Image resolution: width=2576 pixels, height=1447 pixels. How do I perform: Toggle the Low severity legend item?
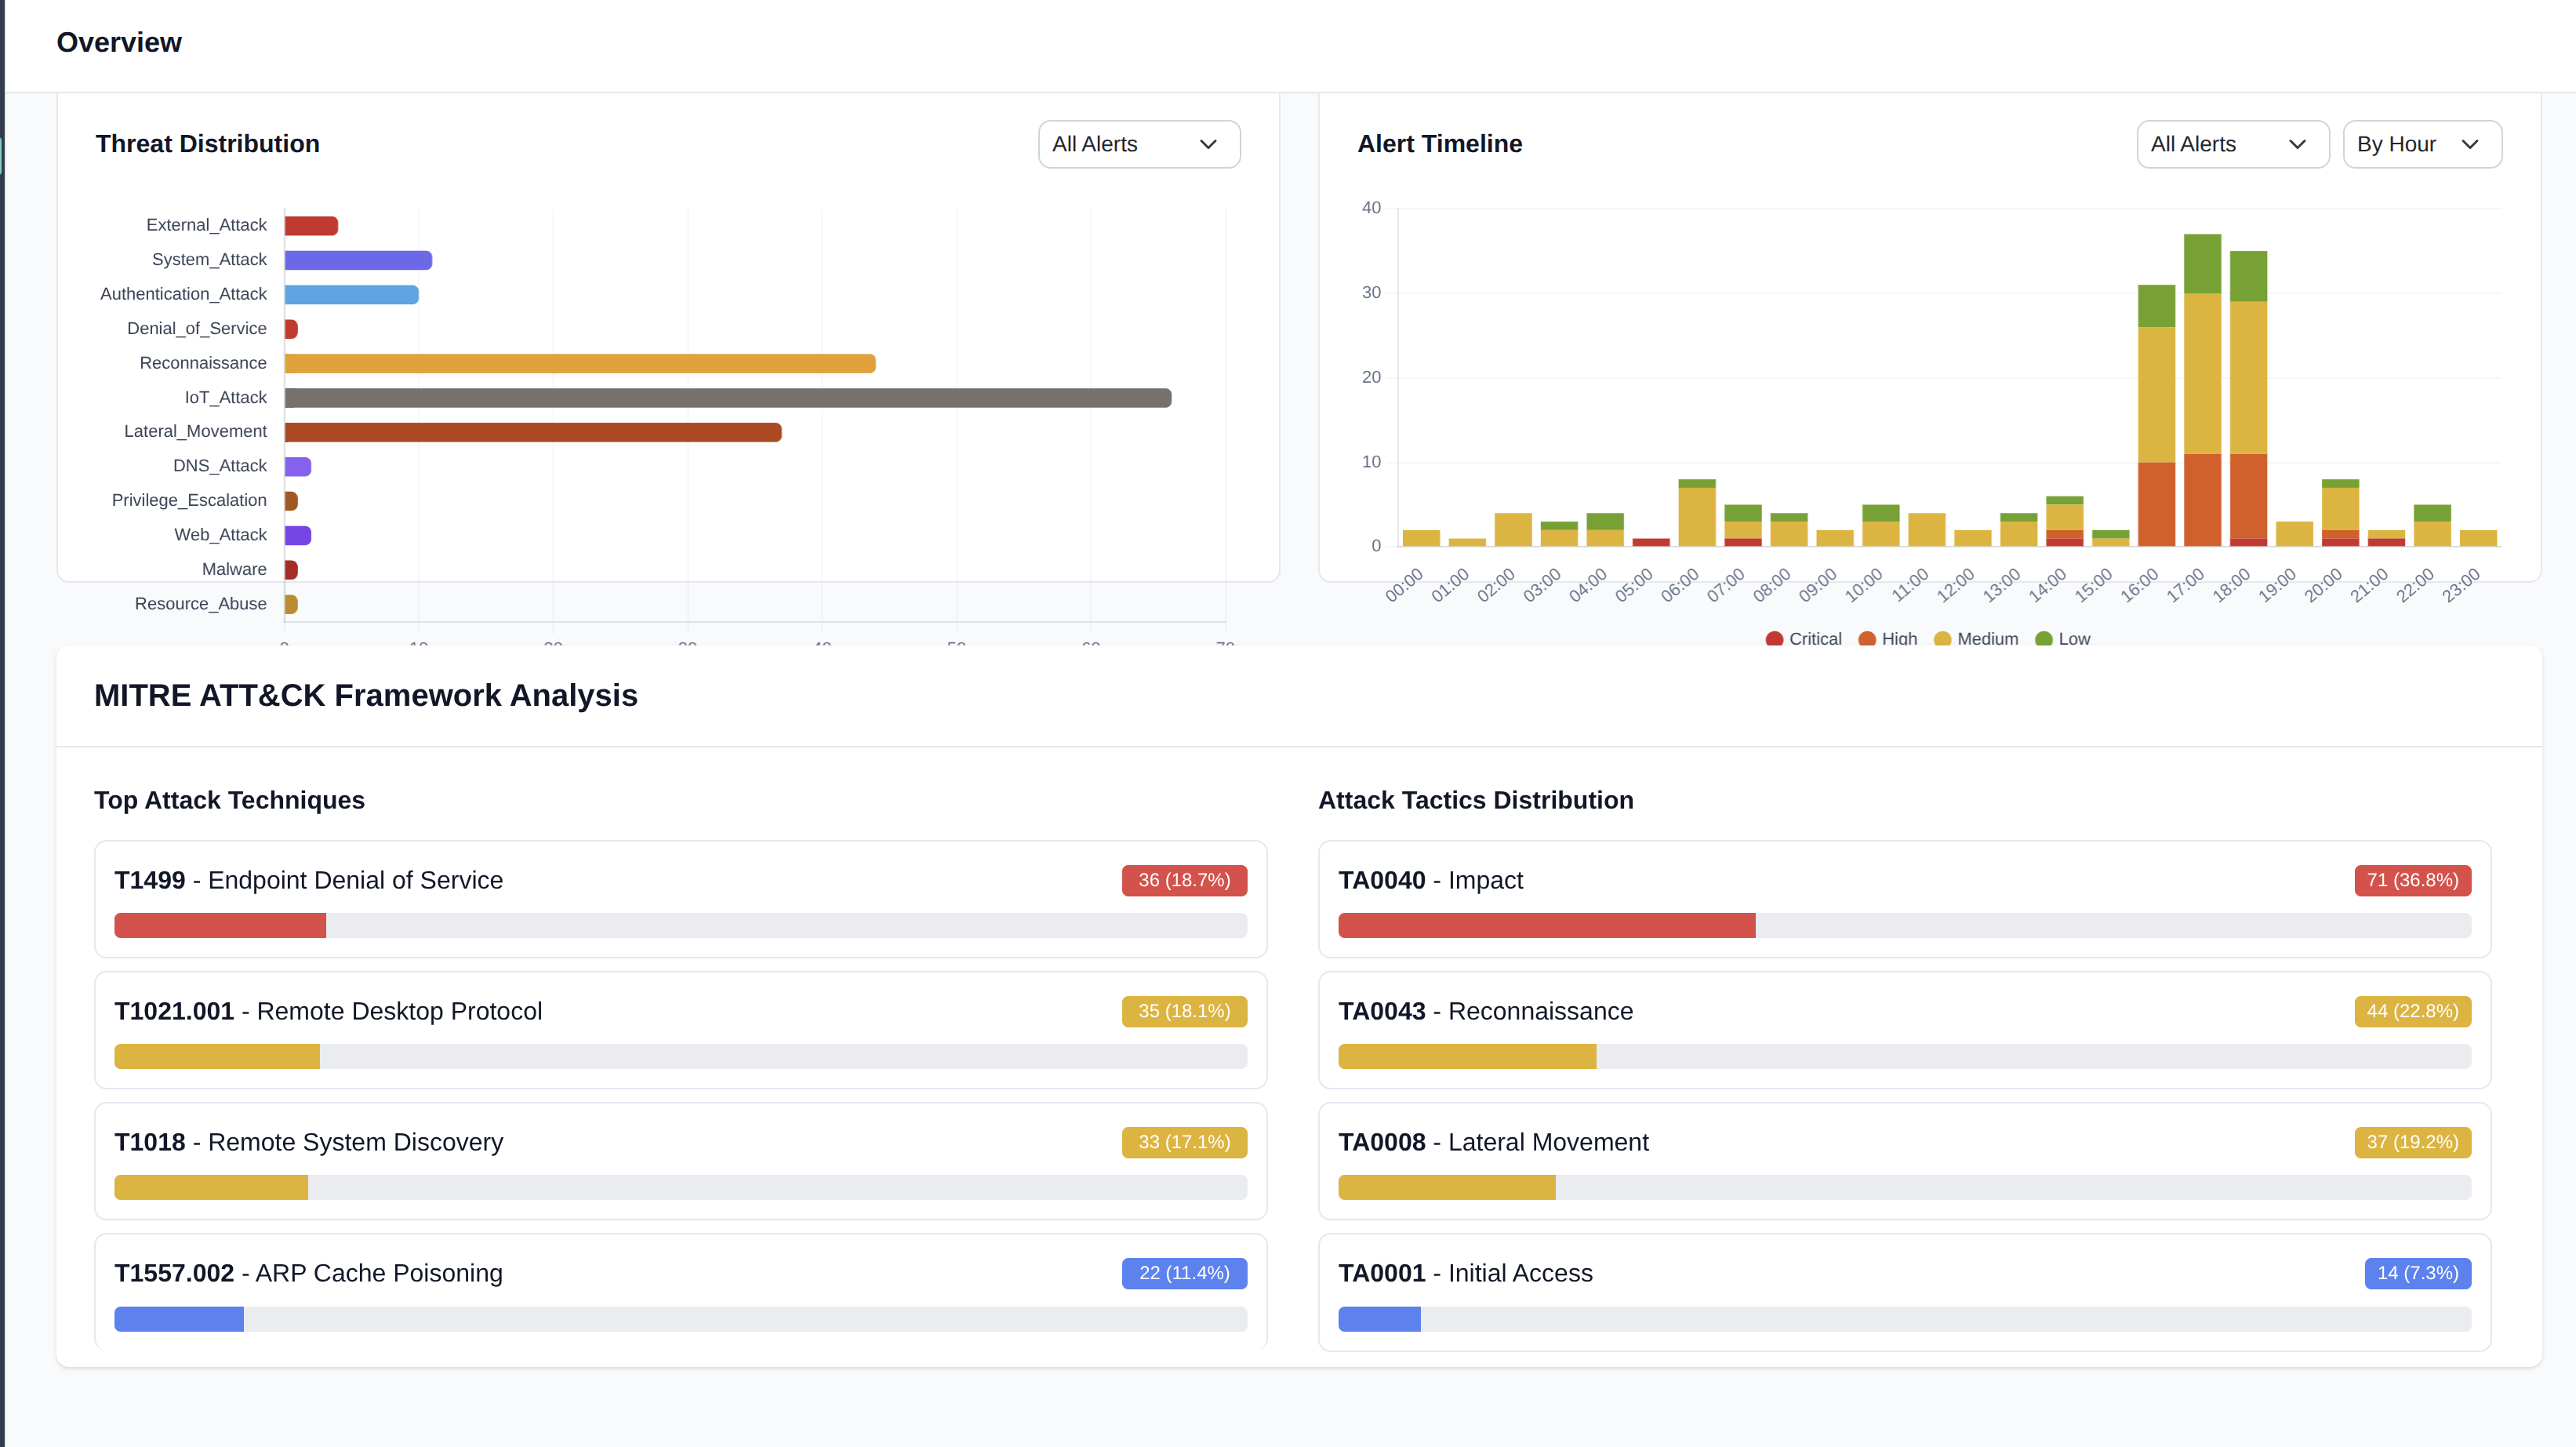pyautogui.click(x=2062, y=638)
